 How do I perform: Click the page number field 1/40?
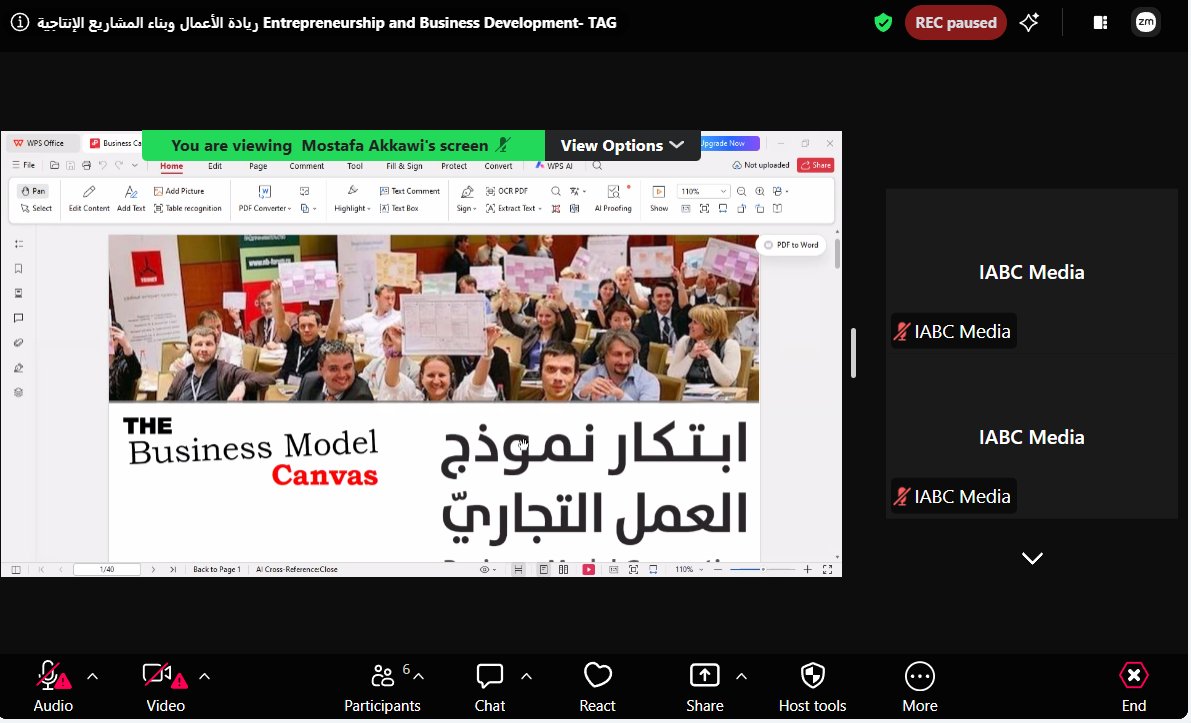(x=107, y=569)
